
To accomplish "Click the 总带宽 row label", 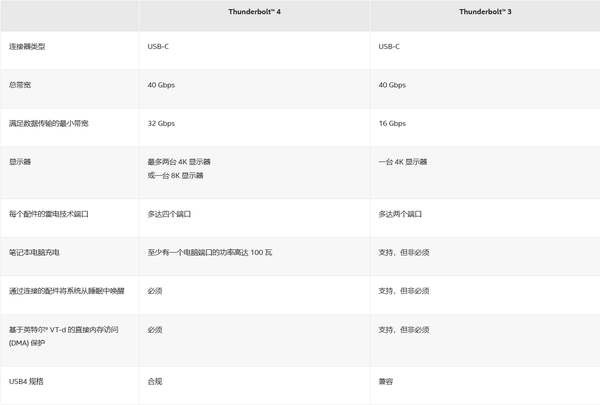I will point(20,85).
